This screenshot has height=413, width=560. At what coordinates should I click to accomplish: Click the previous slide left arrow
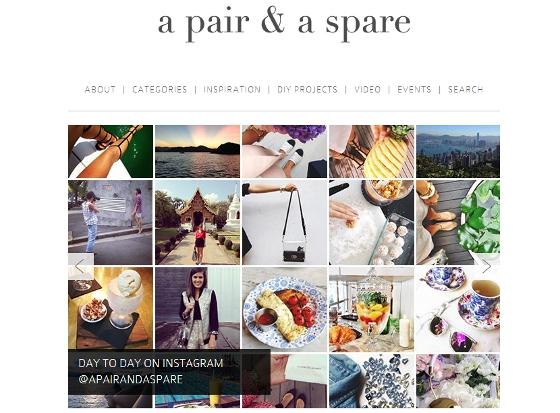coord(81,266)
